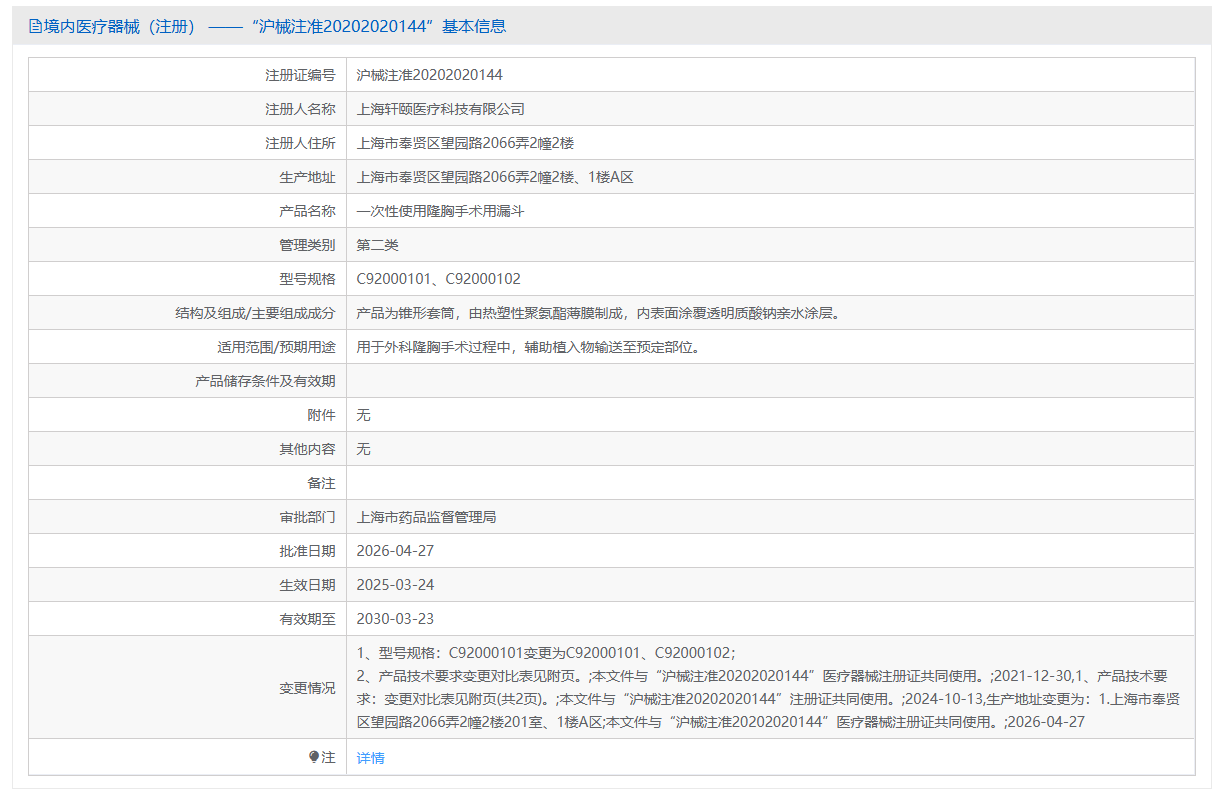Click the 无 value in the 其他内容 row
This screenshot has width=1226, height=799.
click(364, 449)
